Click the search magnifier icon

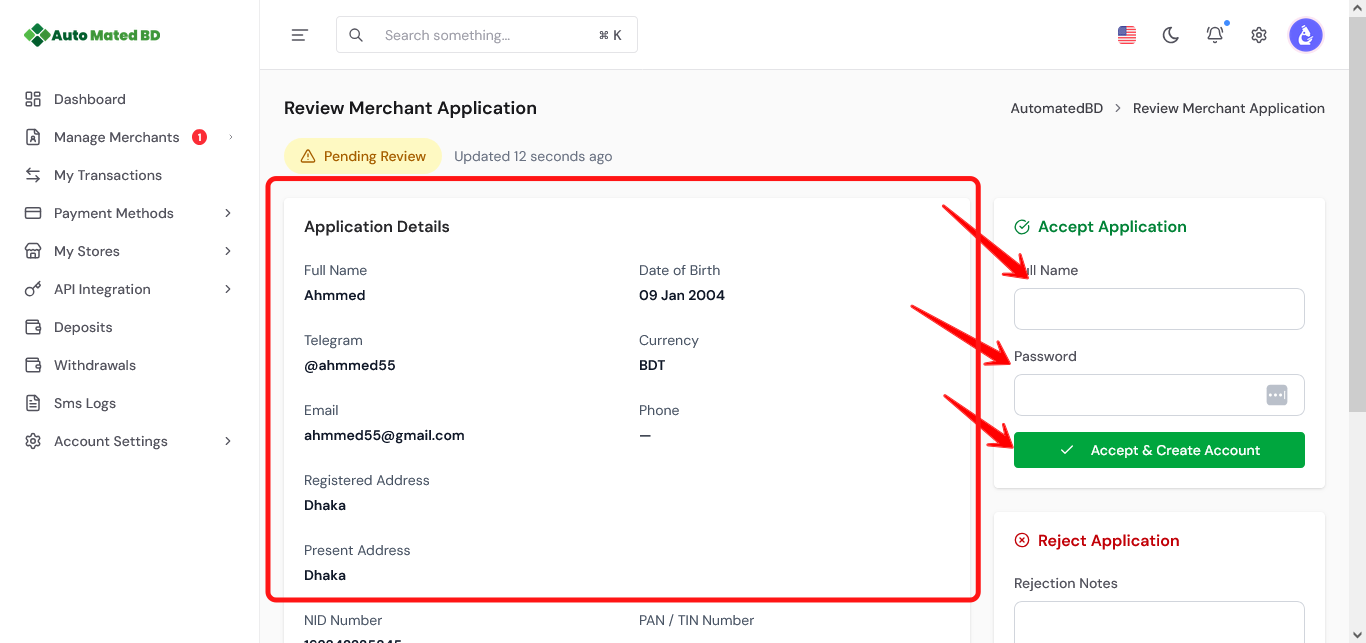tap(356, 34)
